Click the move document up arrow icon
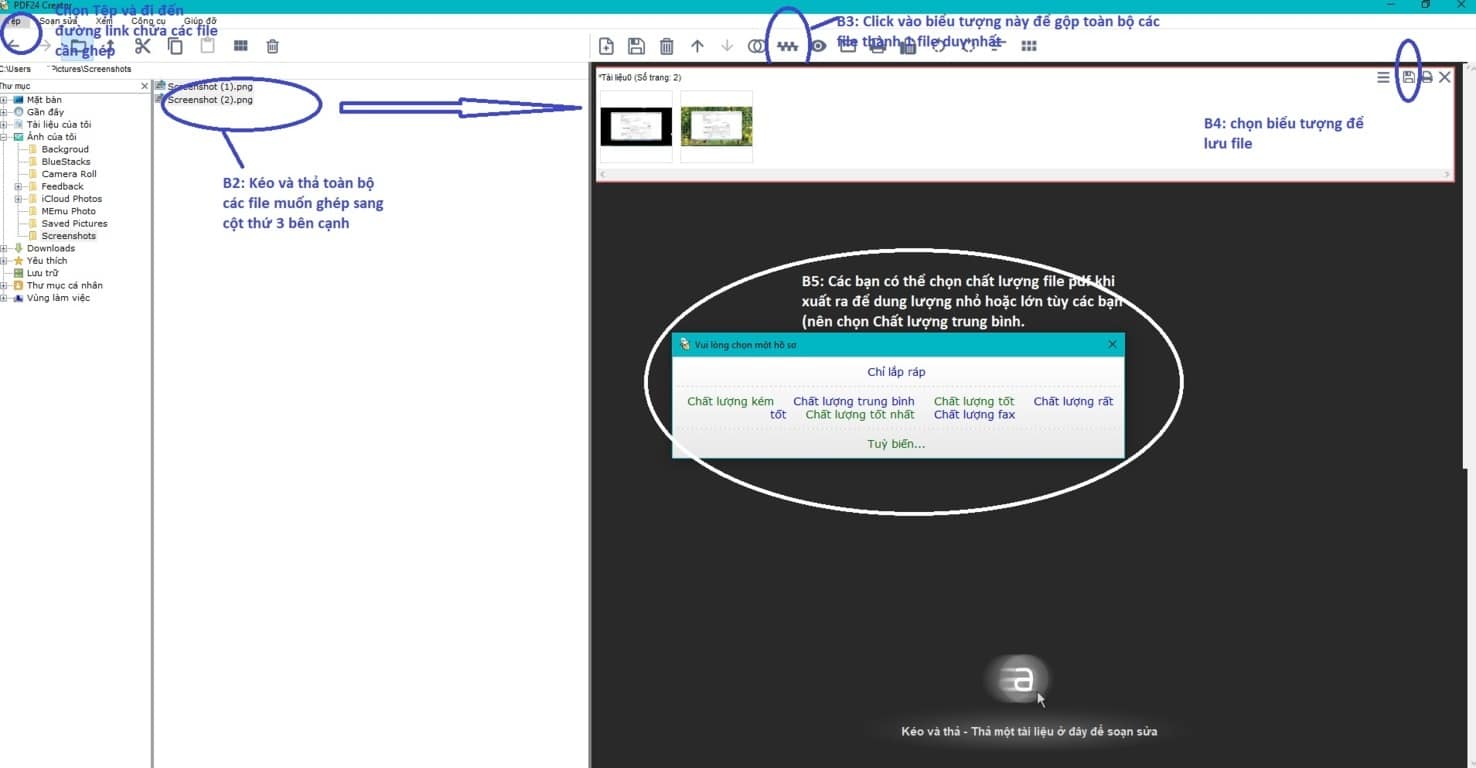The image size is (1476, 768). [x=697, y=46]
